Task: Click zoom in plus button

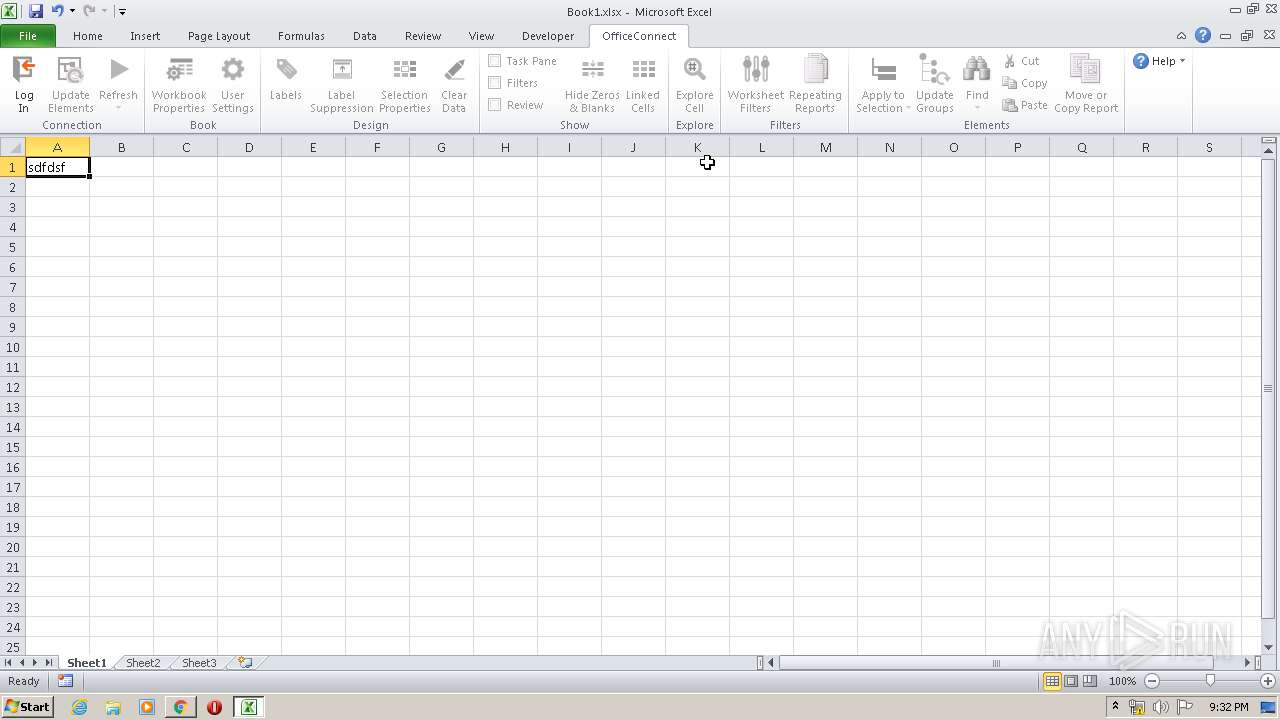Action: pyautogui.click(x=1268, y=681)
